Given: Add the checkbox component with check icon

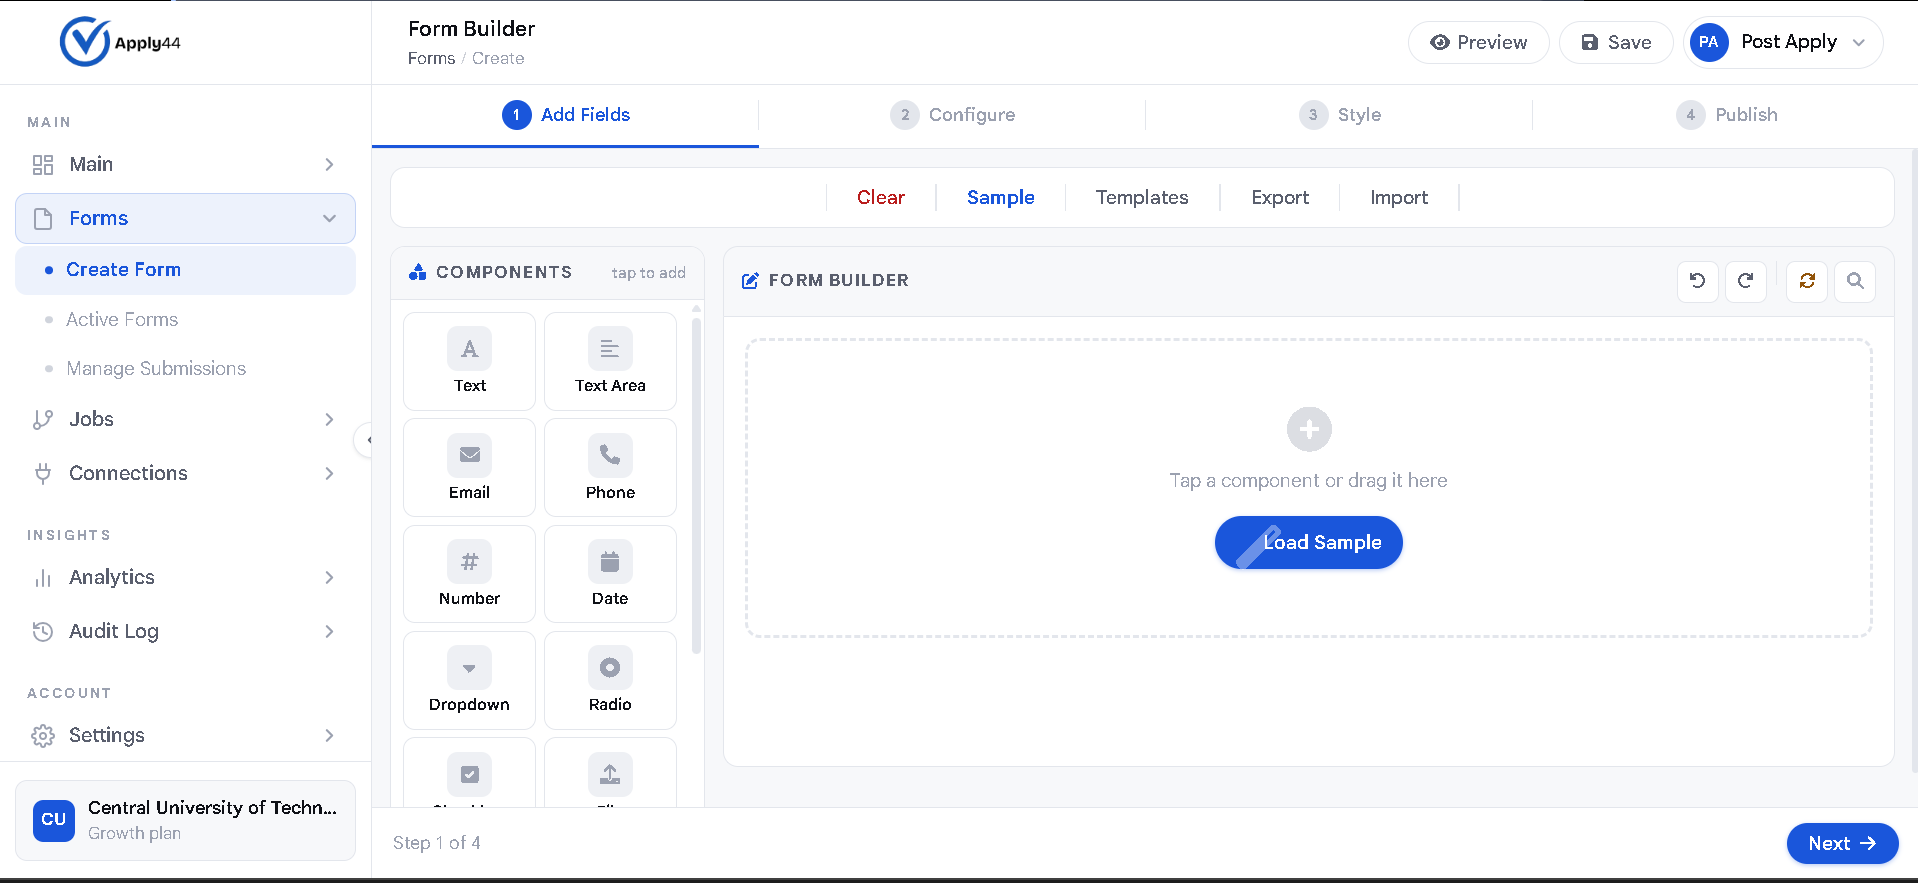Looking at the screenshot, I should [x=469, y=773].
